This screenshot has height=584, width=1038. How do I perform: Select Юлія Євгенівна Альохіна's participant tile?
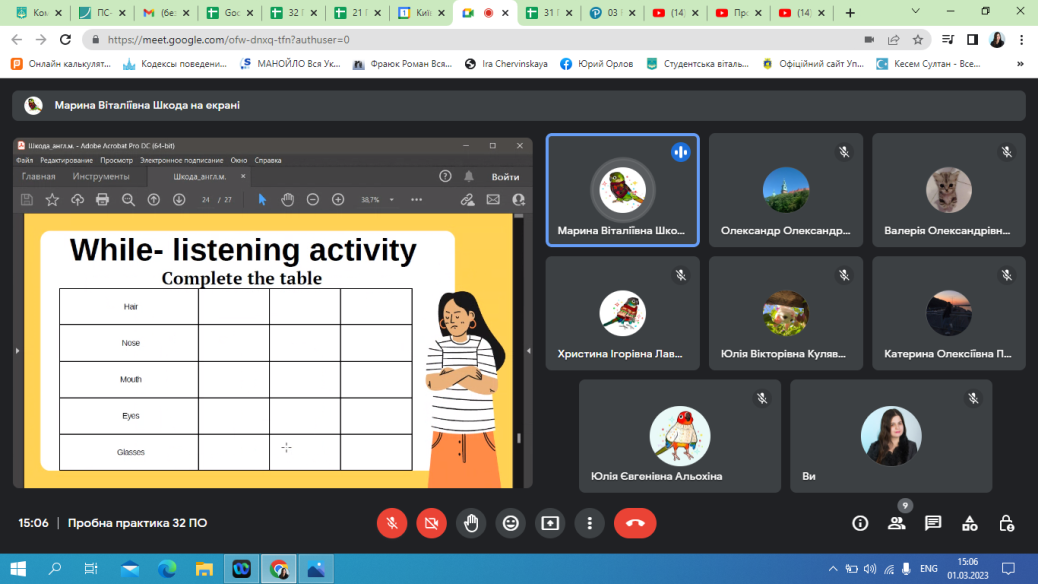coord(679,436)
